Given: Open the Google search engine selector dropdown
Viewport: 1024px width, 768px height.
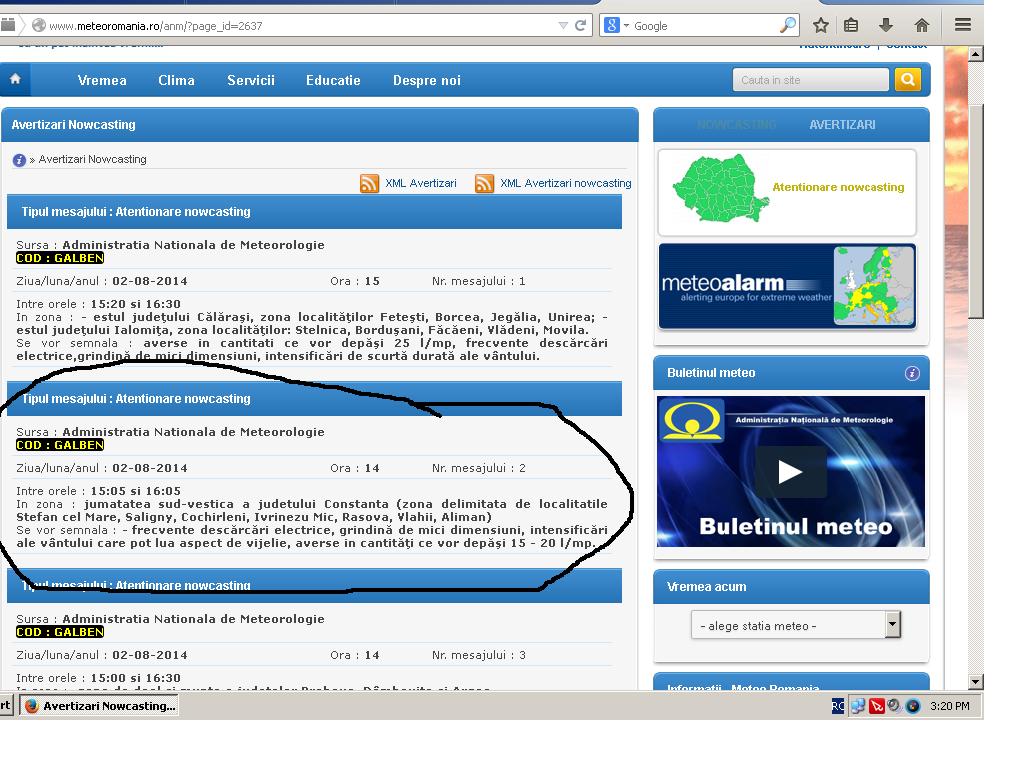Looking at the screenshot, I should (617, 26).
